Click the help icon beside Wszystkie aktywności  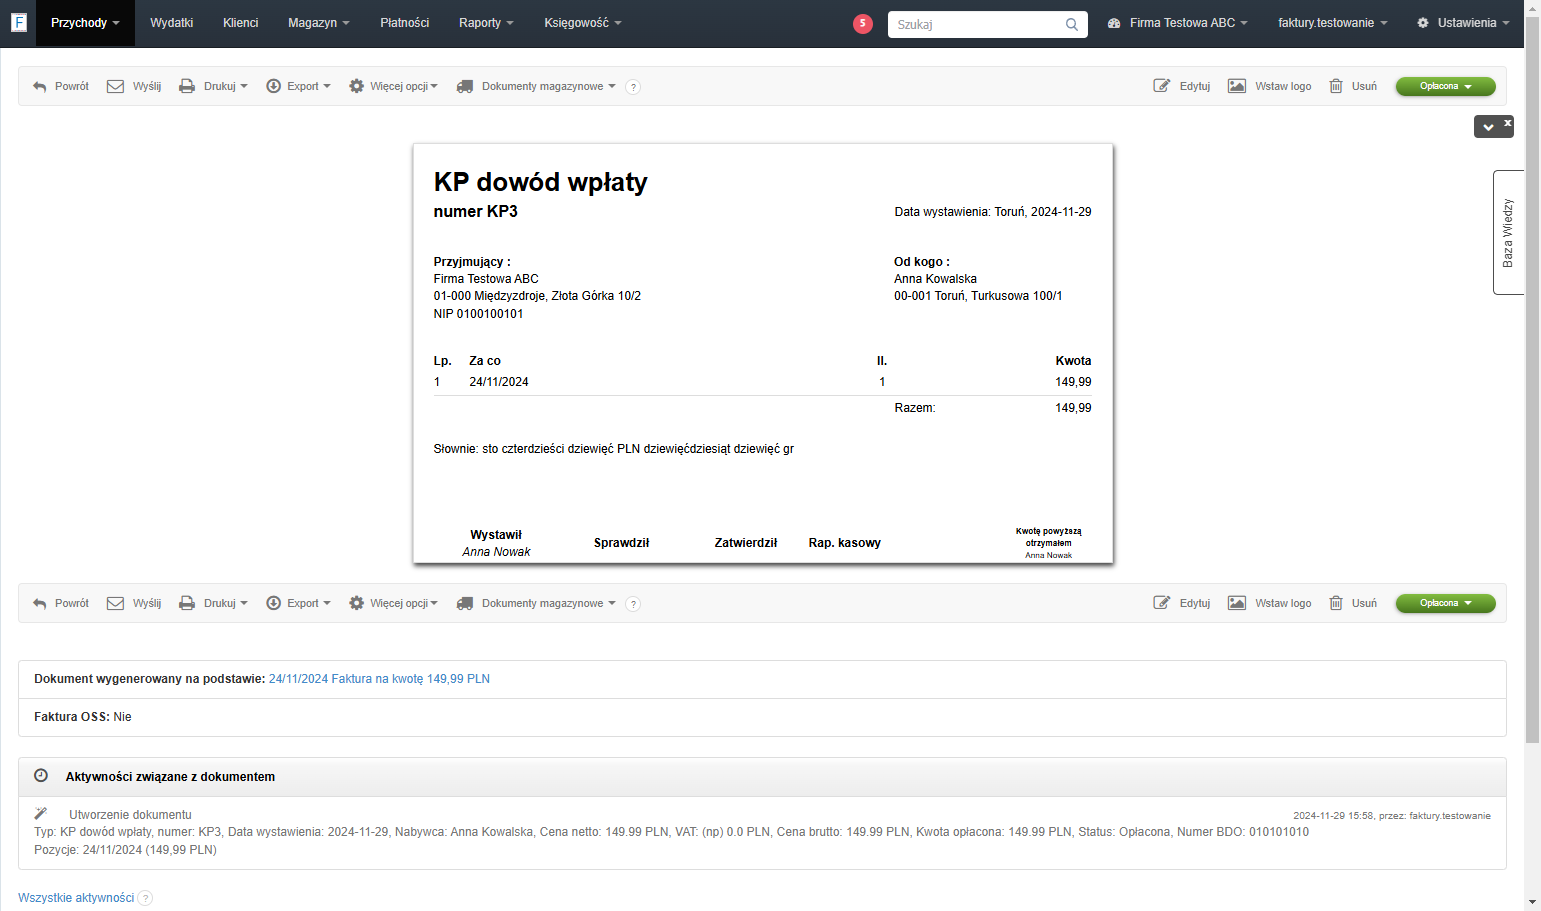(x=145, y=898)
